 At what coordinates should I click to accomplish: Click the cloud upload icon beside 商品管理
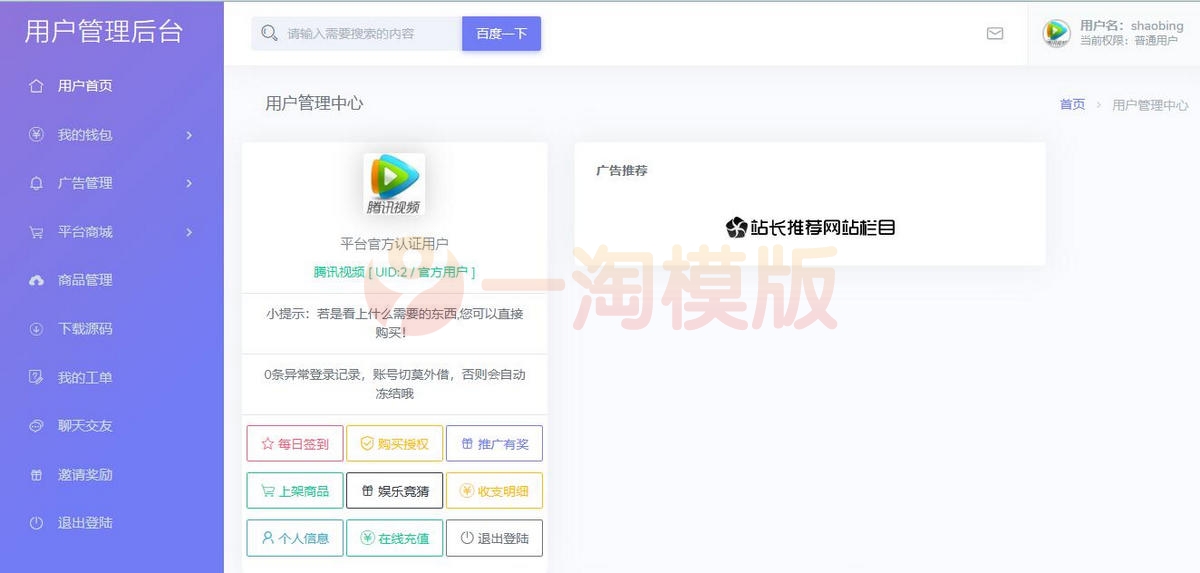tap(37, 280)
